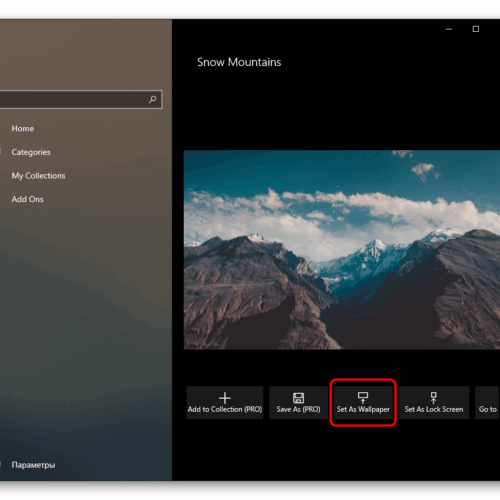Click the Set As Lock Screen text
Viewport: 500px width, 500px height.
coord(434,409)
